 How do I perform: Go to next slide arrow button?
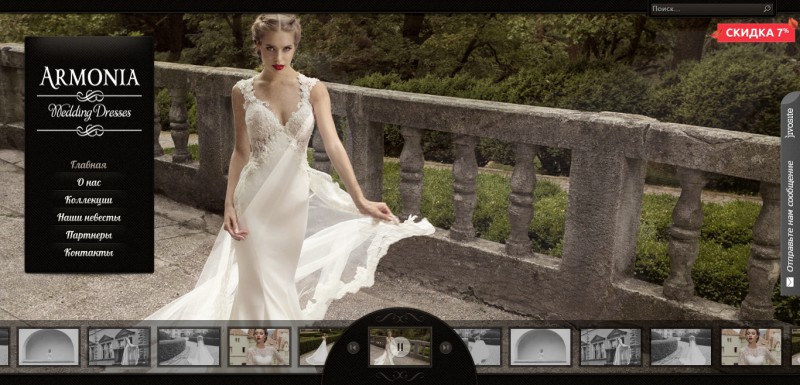tap(445, 347)
